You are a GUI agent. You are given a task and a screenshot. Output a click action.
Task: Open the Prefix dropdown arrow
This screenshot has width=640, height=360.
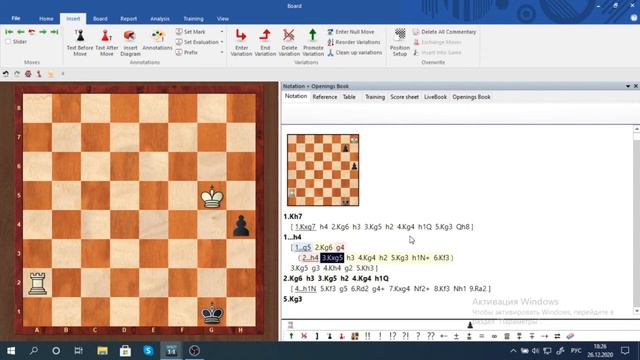coord(222,52)
